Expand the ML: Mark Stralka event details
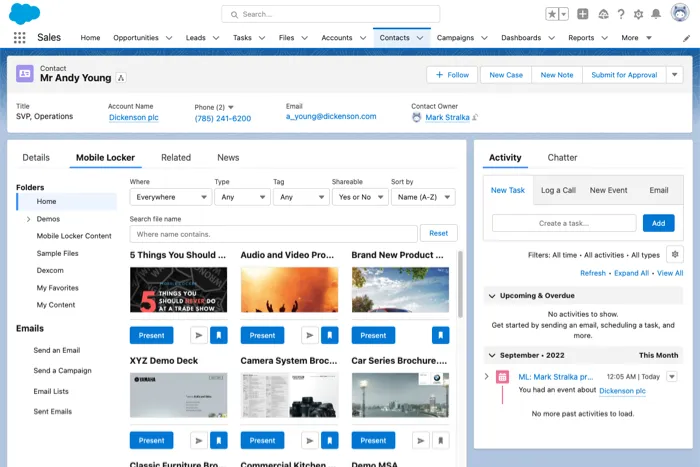This screenshot has width=700, height=467. [487, 376]
